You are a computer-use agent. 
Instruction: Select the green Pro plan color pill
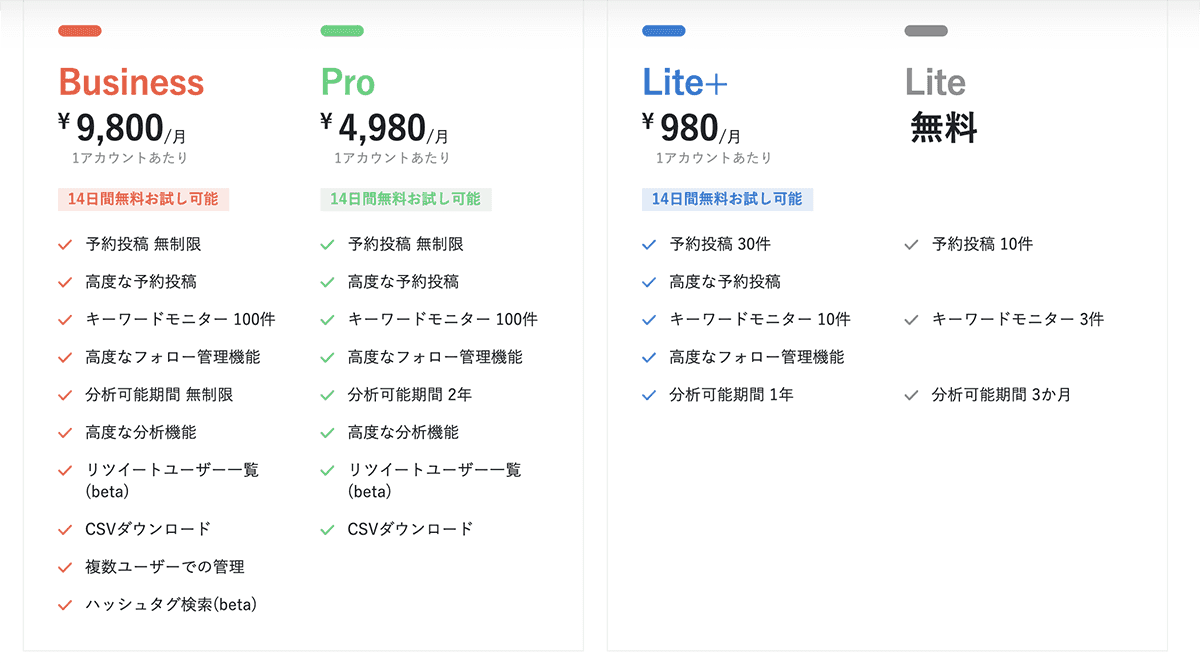(342, 31)
